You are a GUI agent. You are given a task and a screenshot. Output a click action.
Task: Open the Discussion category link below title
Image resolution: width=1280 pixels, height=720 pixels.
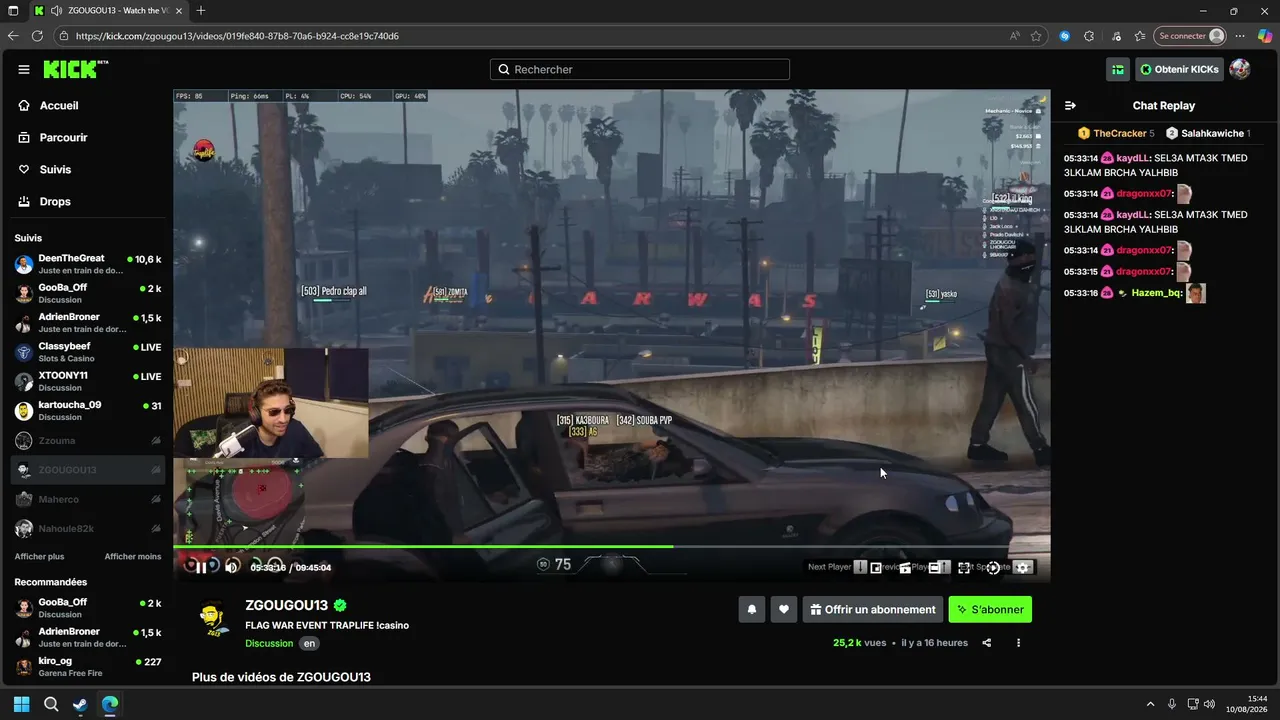point(269,643)
